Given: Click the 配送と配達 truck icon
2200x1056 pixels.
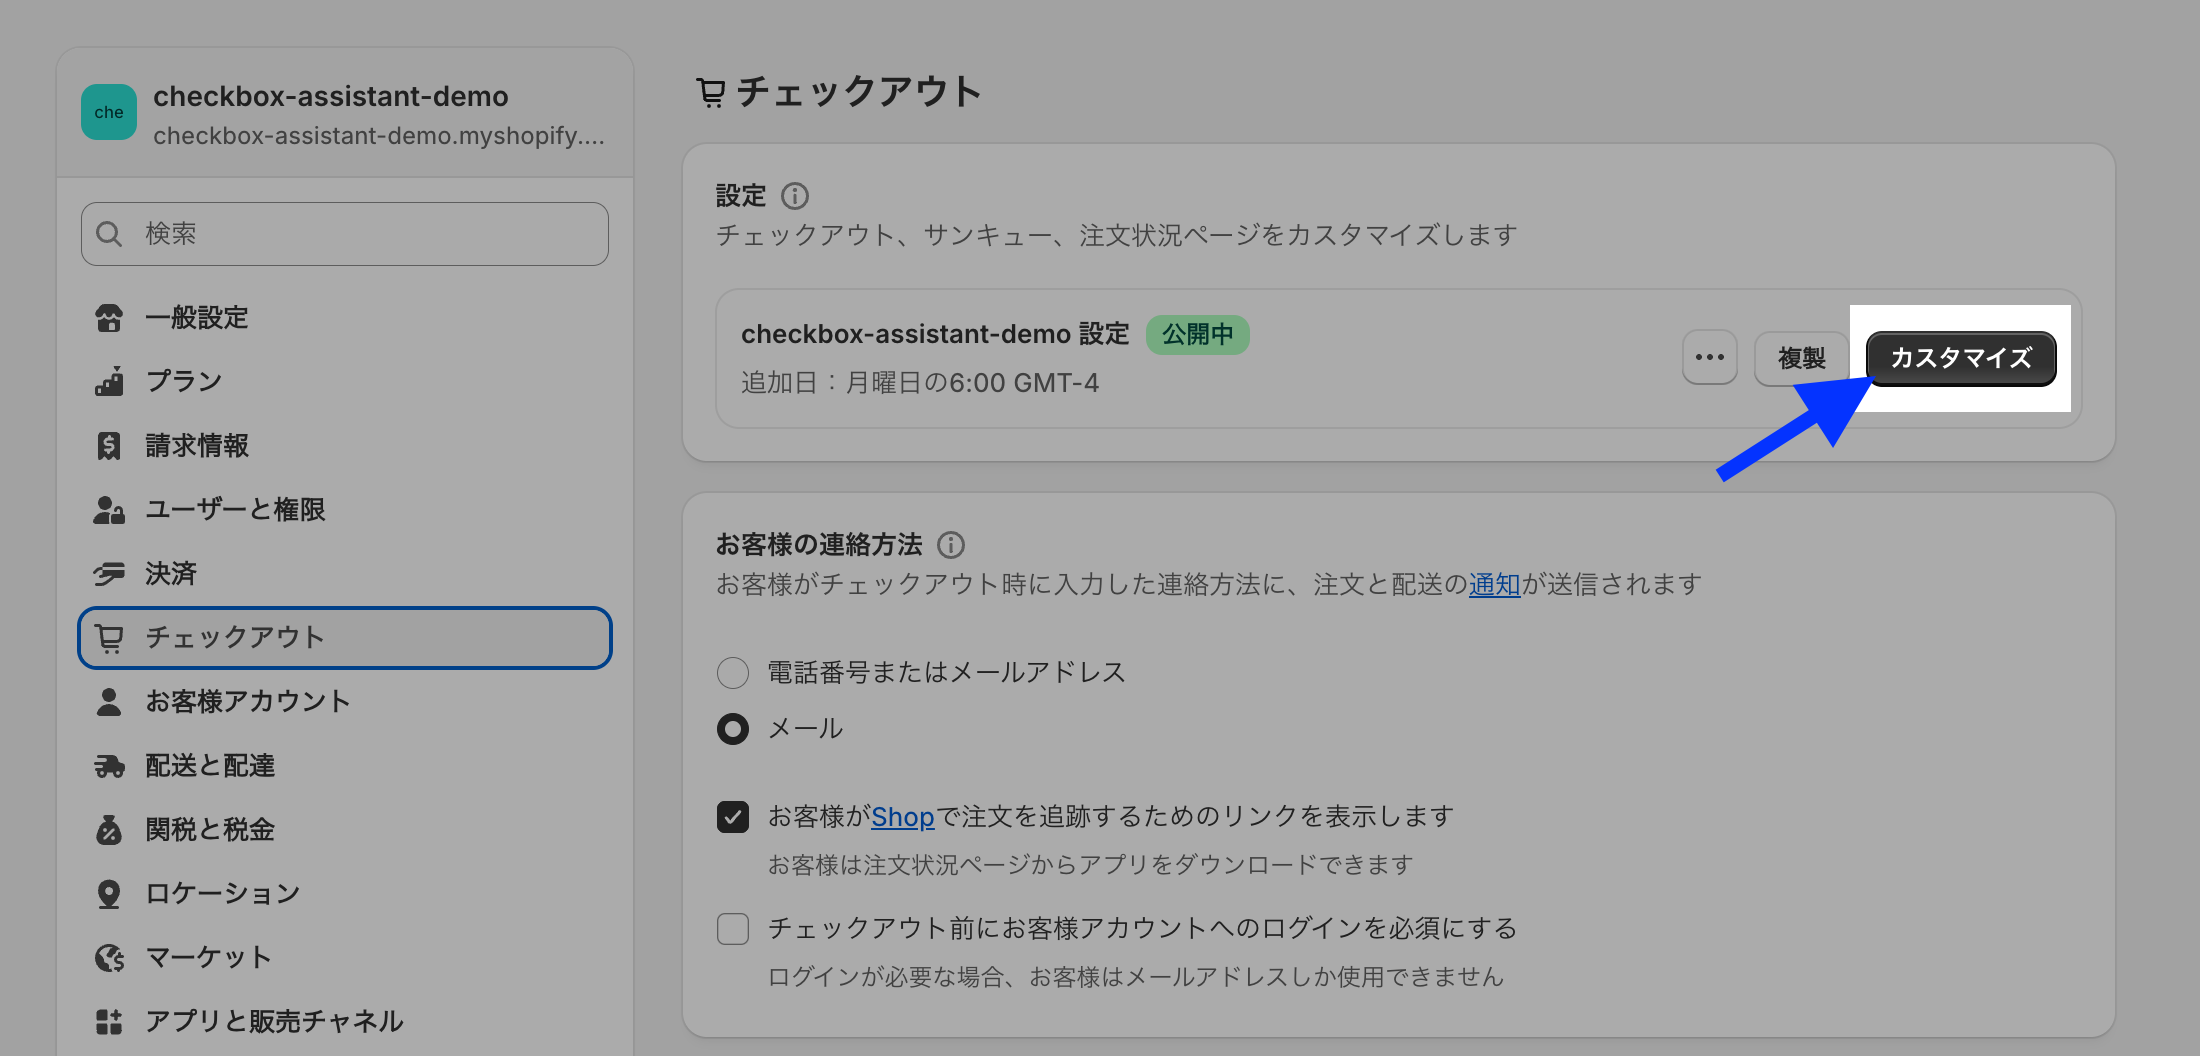Looking at the screenshot, I should 109,766.
